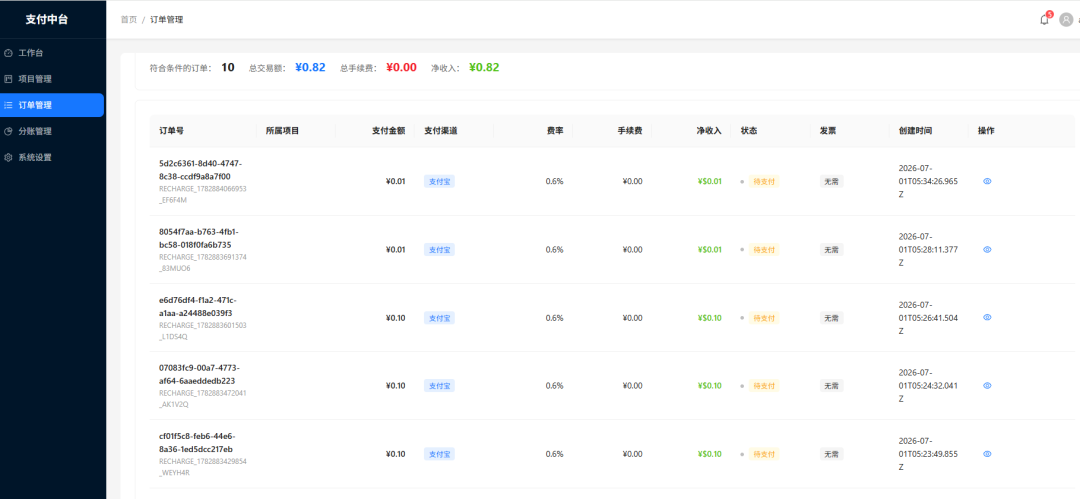The image size is (1080, 499).
Task: Click the 发票 column header
Action: (828, 130)
